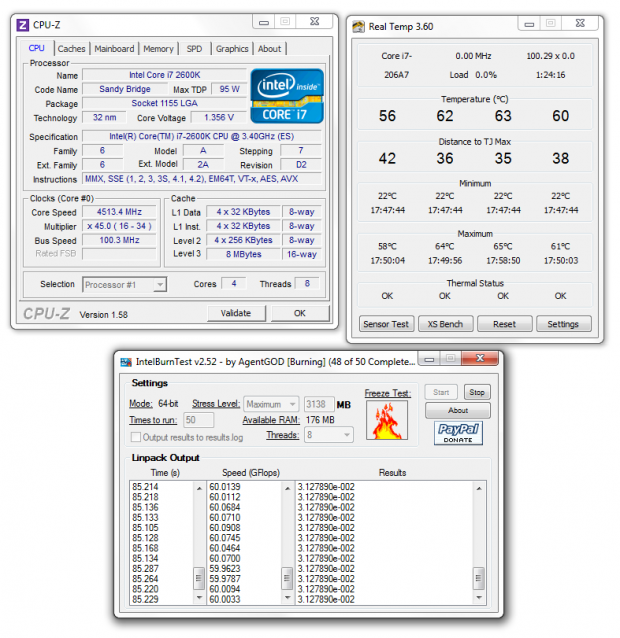Click the PayPal Donate button
The width and height of the screenshot is (620, 638).
(458, 433)
